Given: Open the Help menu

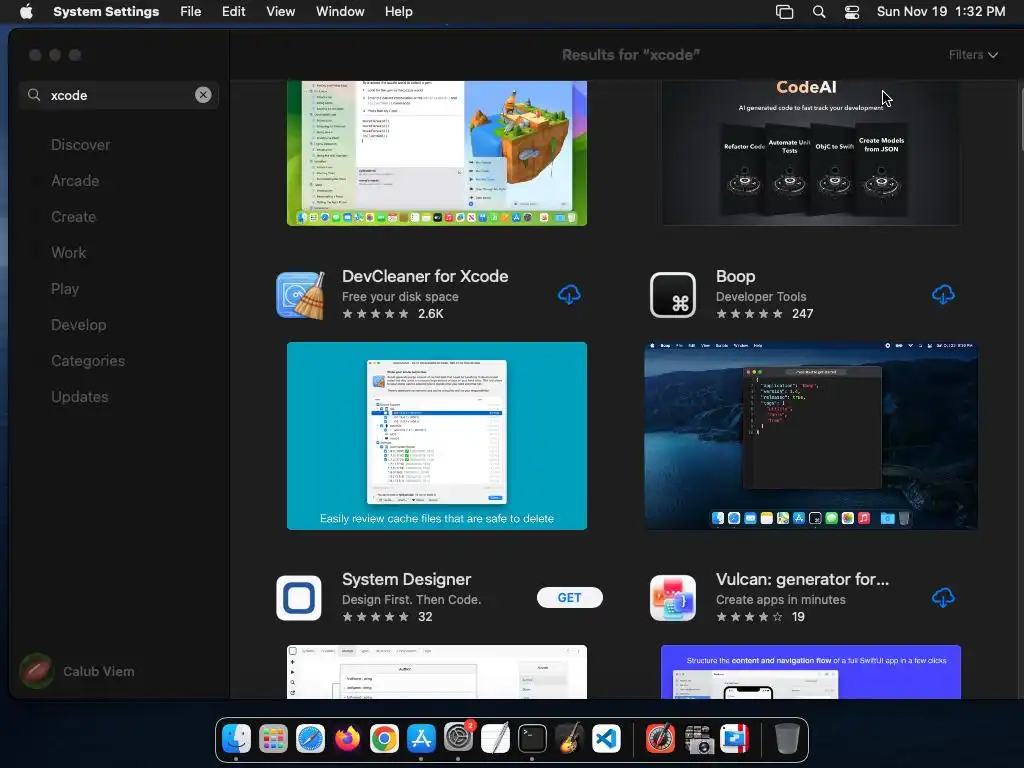Looking at the screenshot, I should tap(398, 12).
